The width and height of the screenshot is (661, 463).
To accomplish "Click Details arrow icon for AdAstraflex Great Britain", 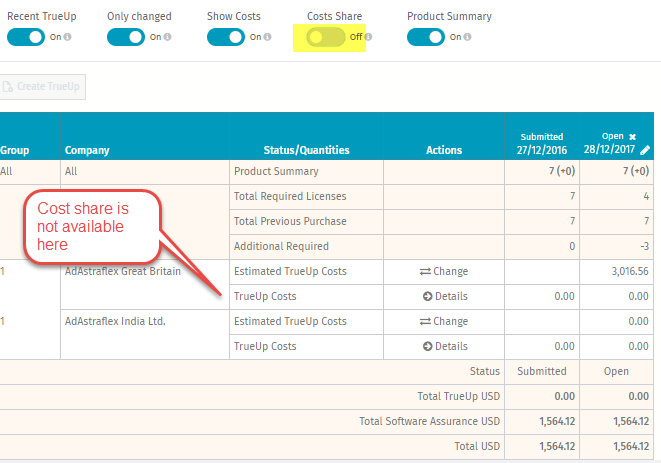I will [x=427, y=296].
